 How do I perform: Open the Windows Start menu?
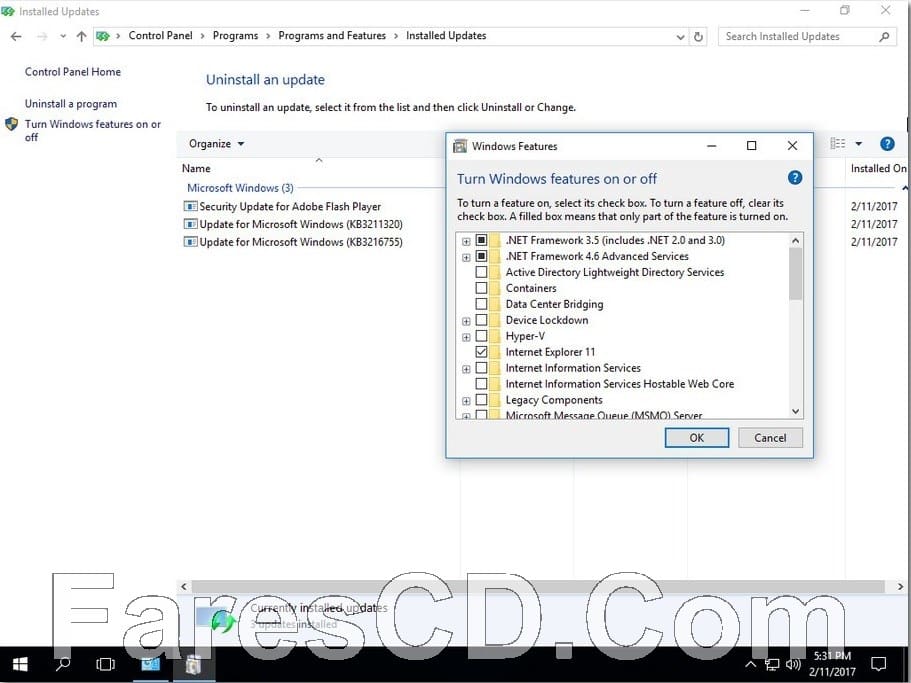(20, 664)
